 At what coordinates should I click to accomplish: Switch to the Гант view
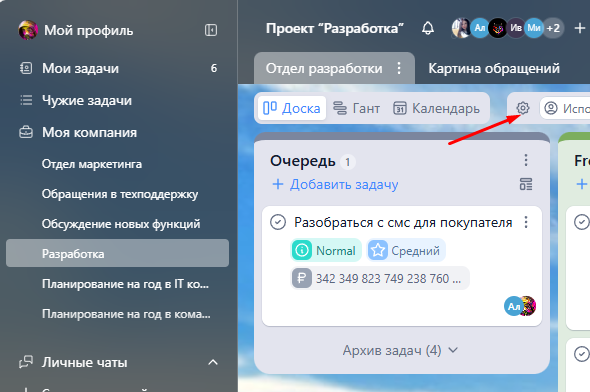[356, 108]
